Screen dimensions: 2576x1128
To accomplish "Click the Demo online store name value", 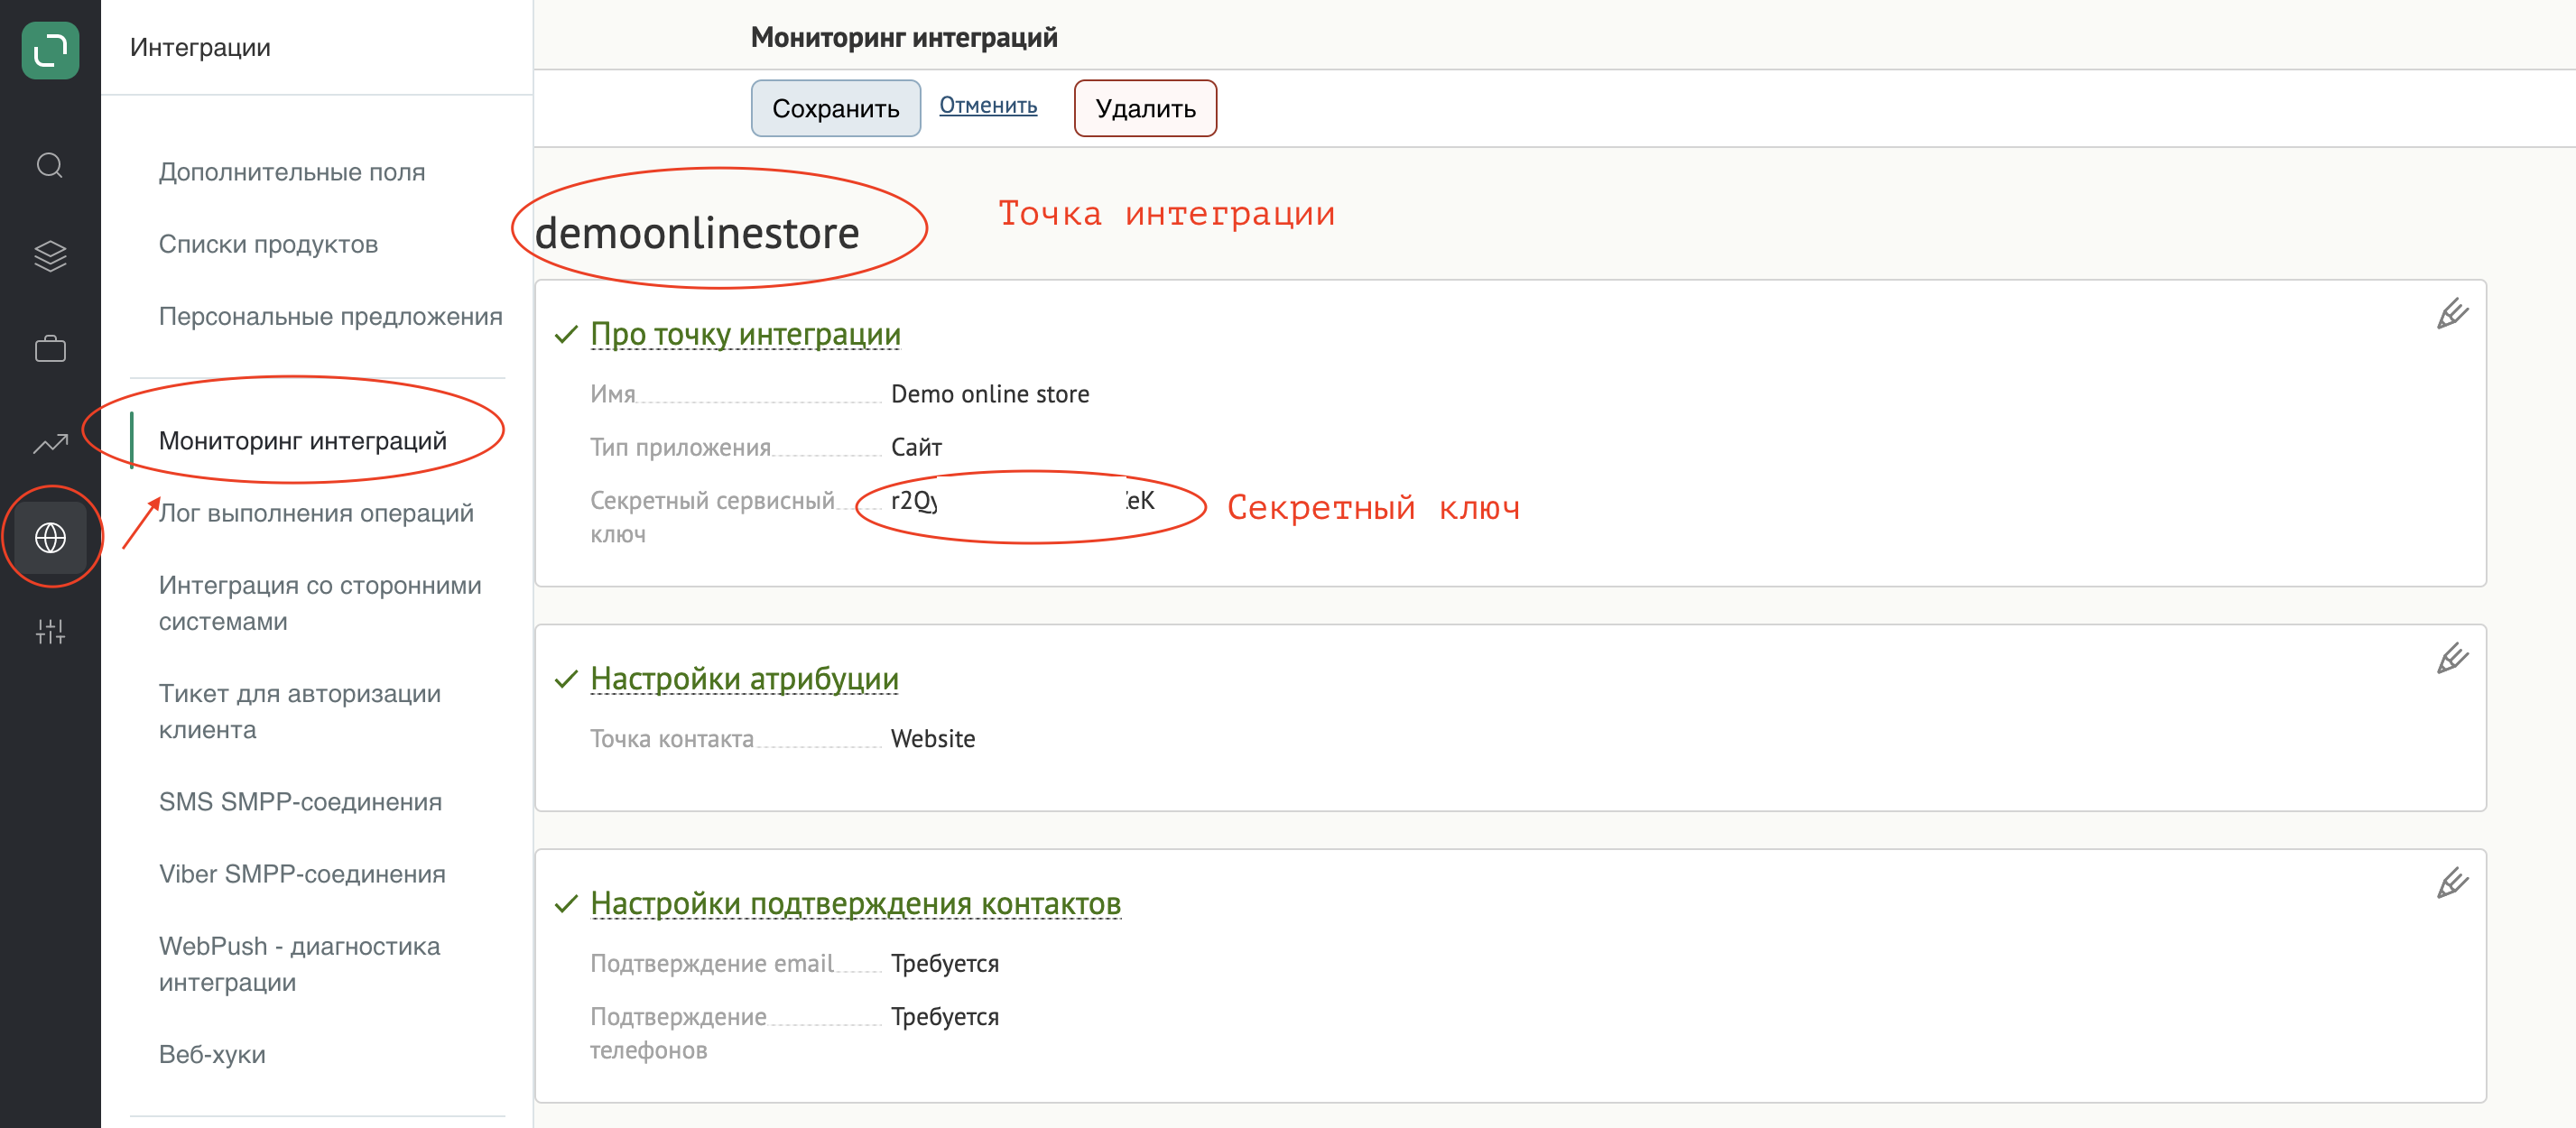I will (x=990, y=394).
